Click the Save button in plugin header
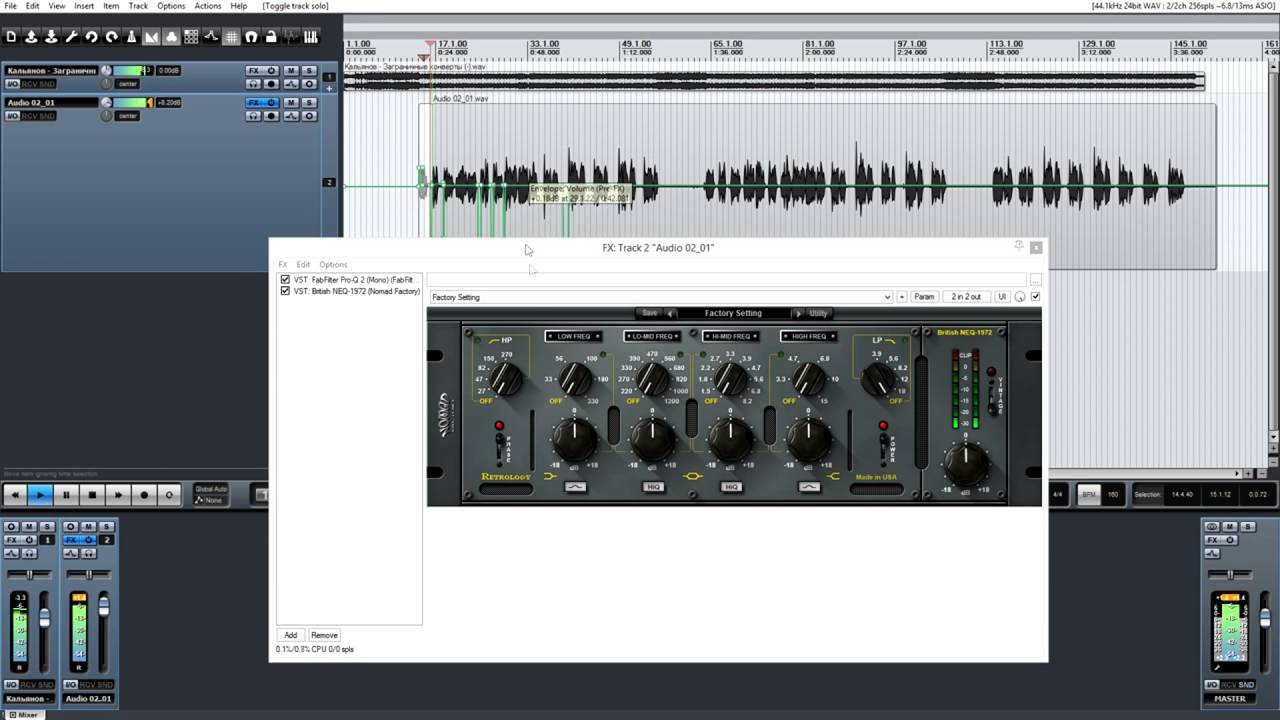Viewport: 1280px width, 720px height. pyautogui.click(x=650, y=313)
